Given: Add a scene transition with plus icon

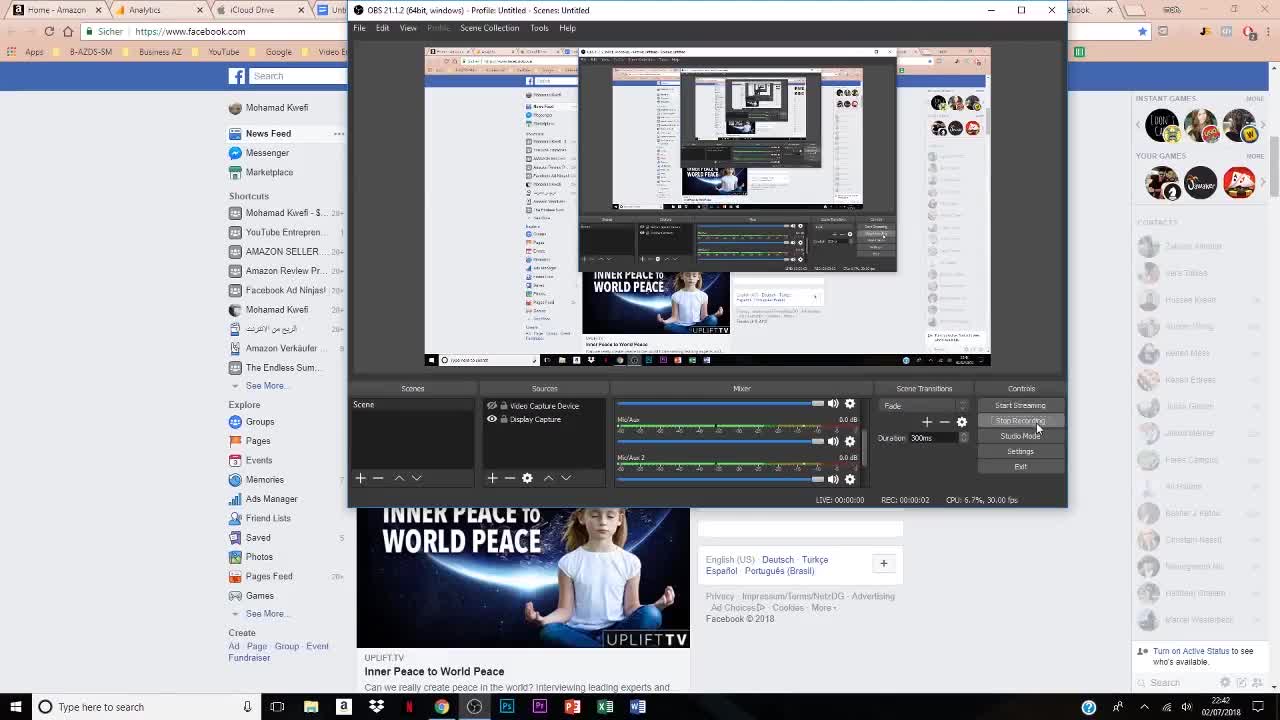Looking at the screenshot, I should (x=927, y=422).
